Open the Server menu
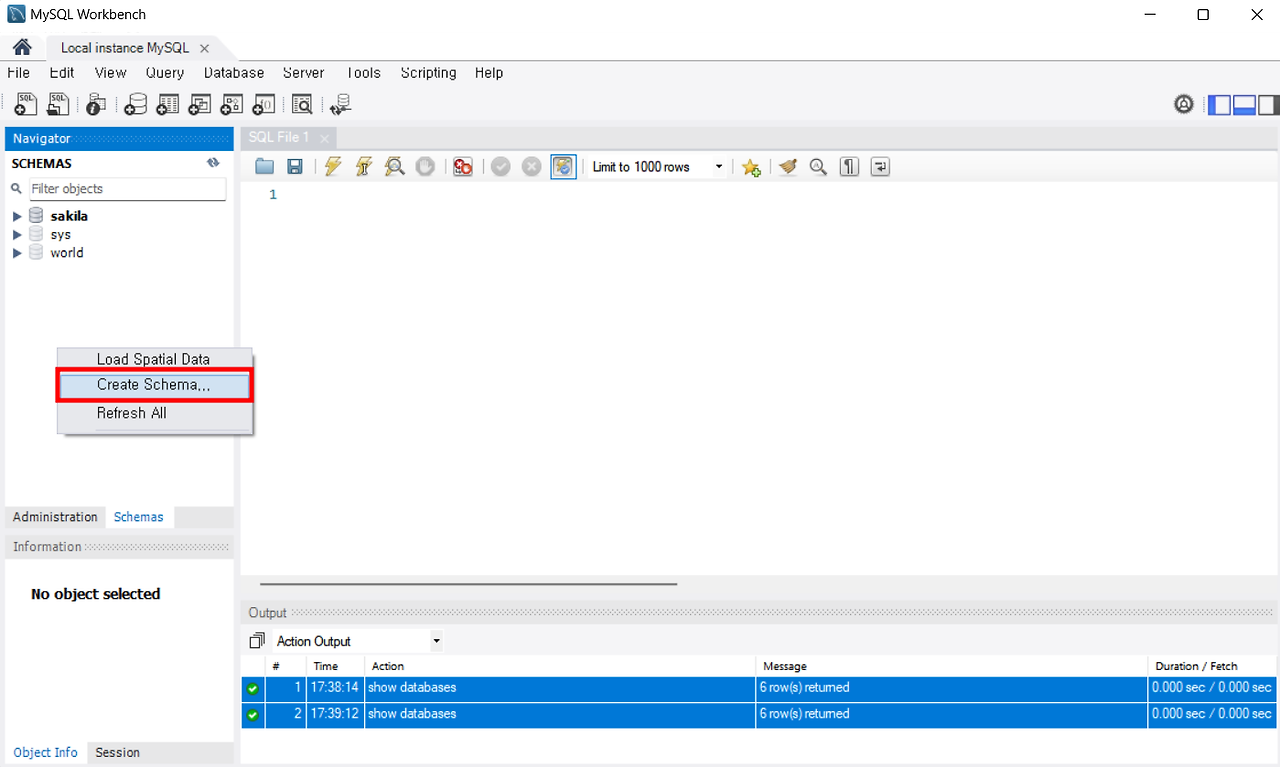This screenshot has width=1280, height=767. (x=304, y=73)
